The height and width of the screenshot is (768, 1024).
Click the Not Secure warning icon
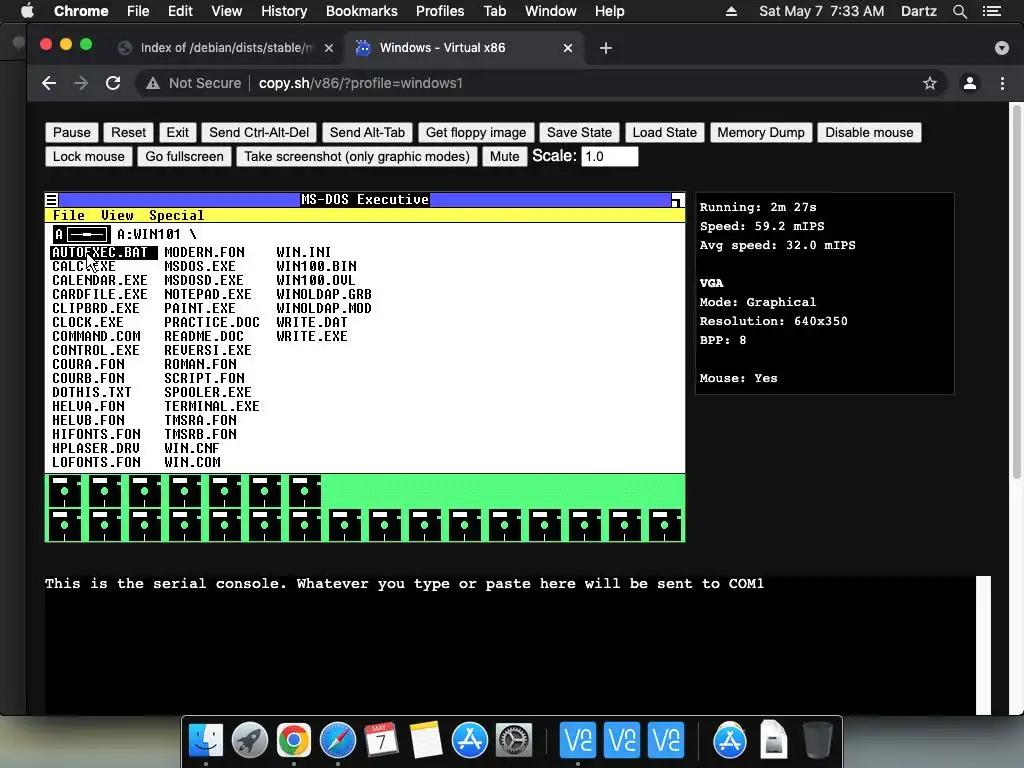[153, 83]
